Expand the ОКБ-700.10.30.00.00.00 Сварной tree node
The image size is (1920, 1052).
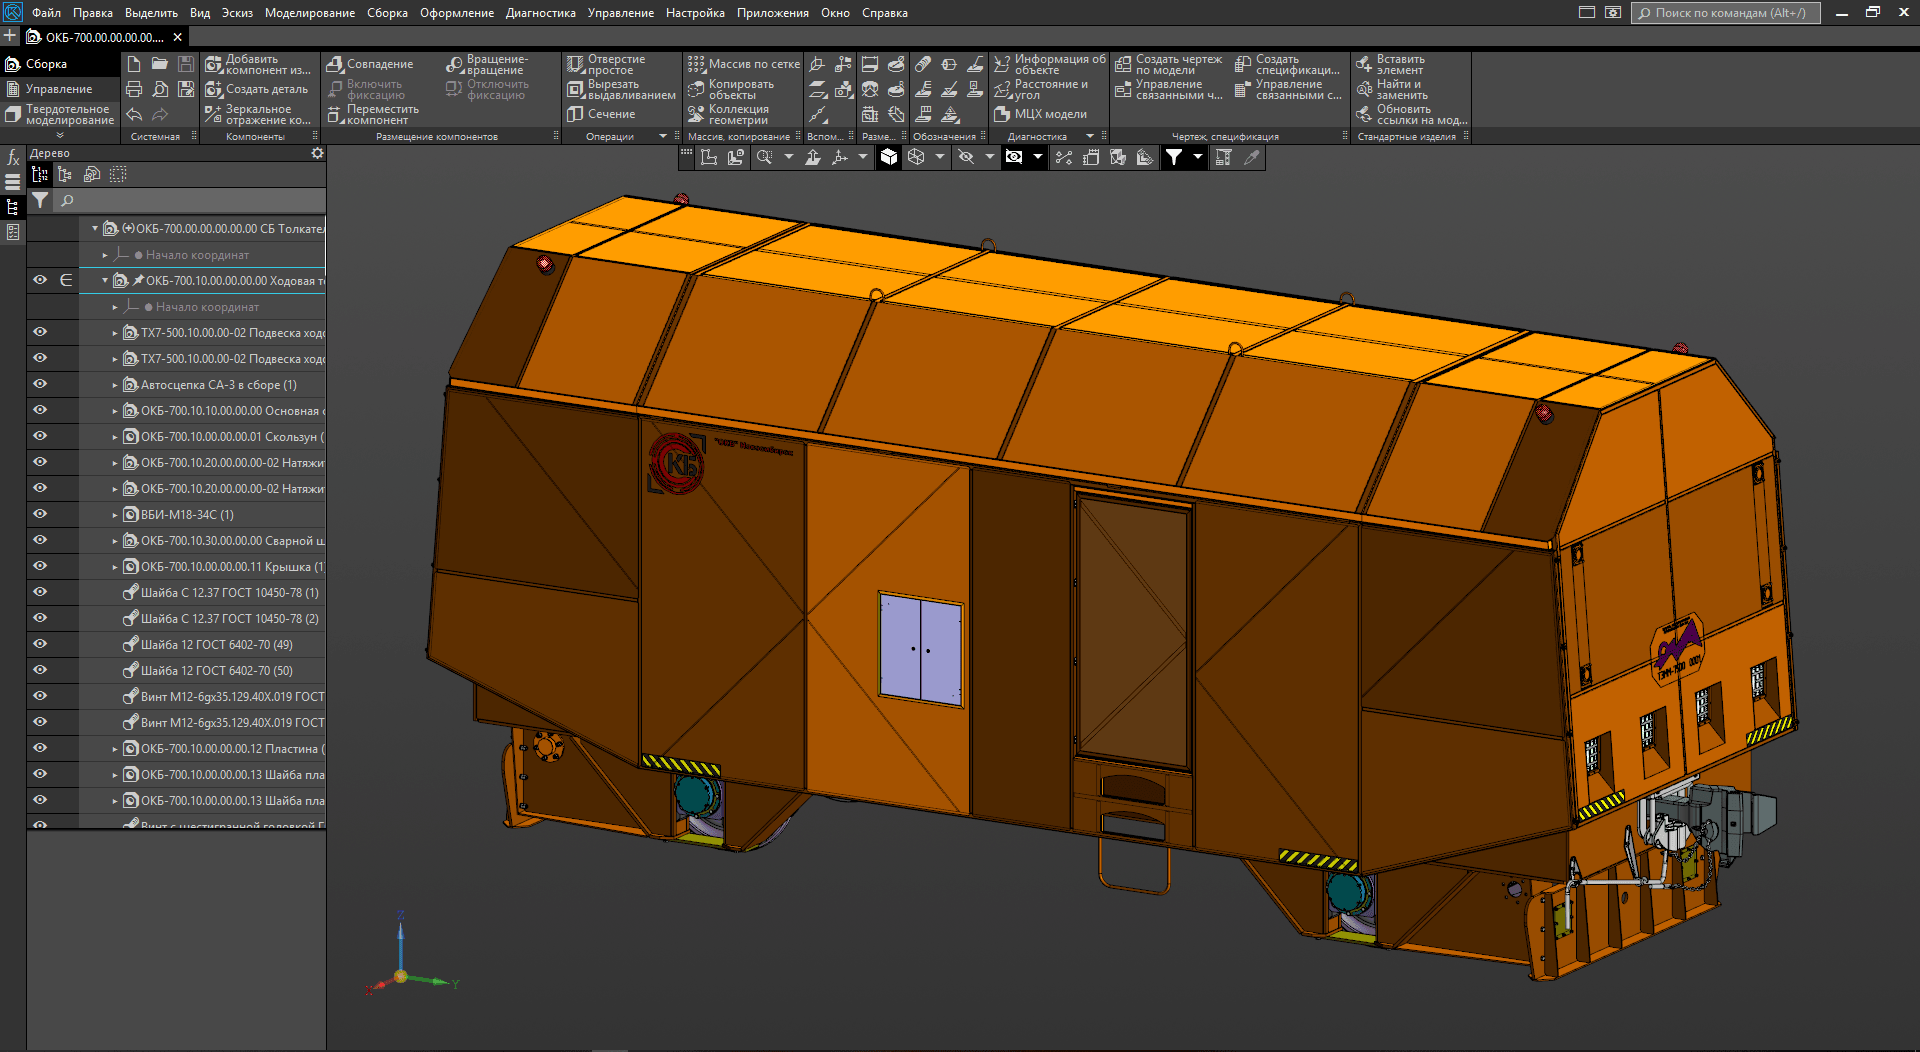[x=115, y=541]
